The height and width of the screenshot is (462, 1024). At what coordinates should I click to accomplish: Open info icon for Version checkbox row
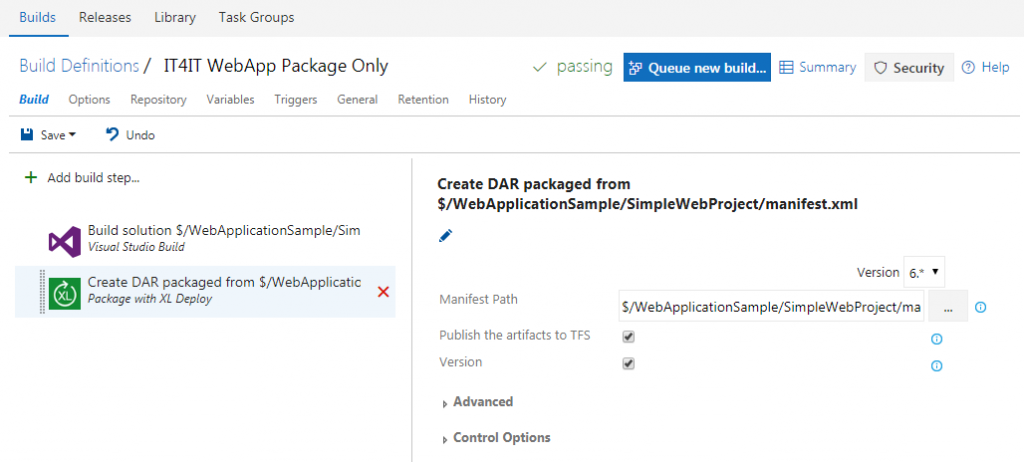[936, 366]
